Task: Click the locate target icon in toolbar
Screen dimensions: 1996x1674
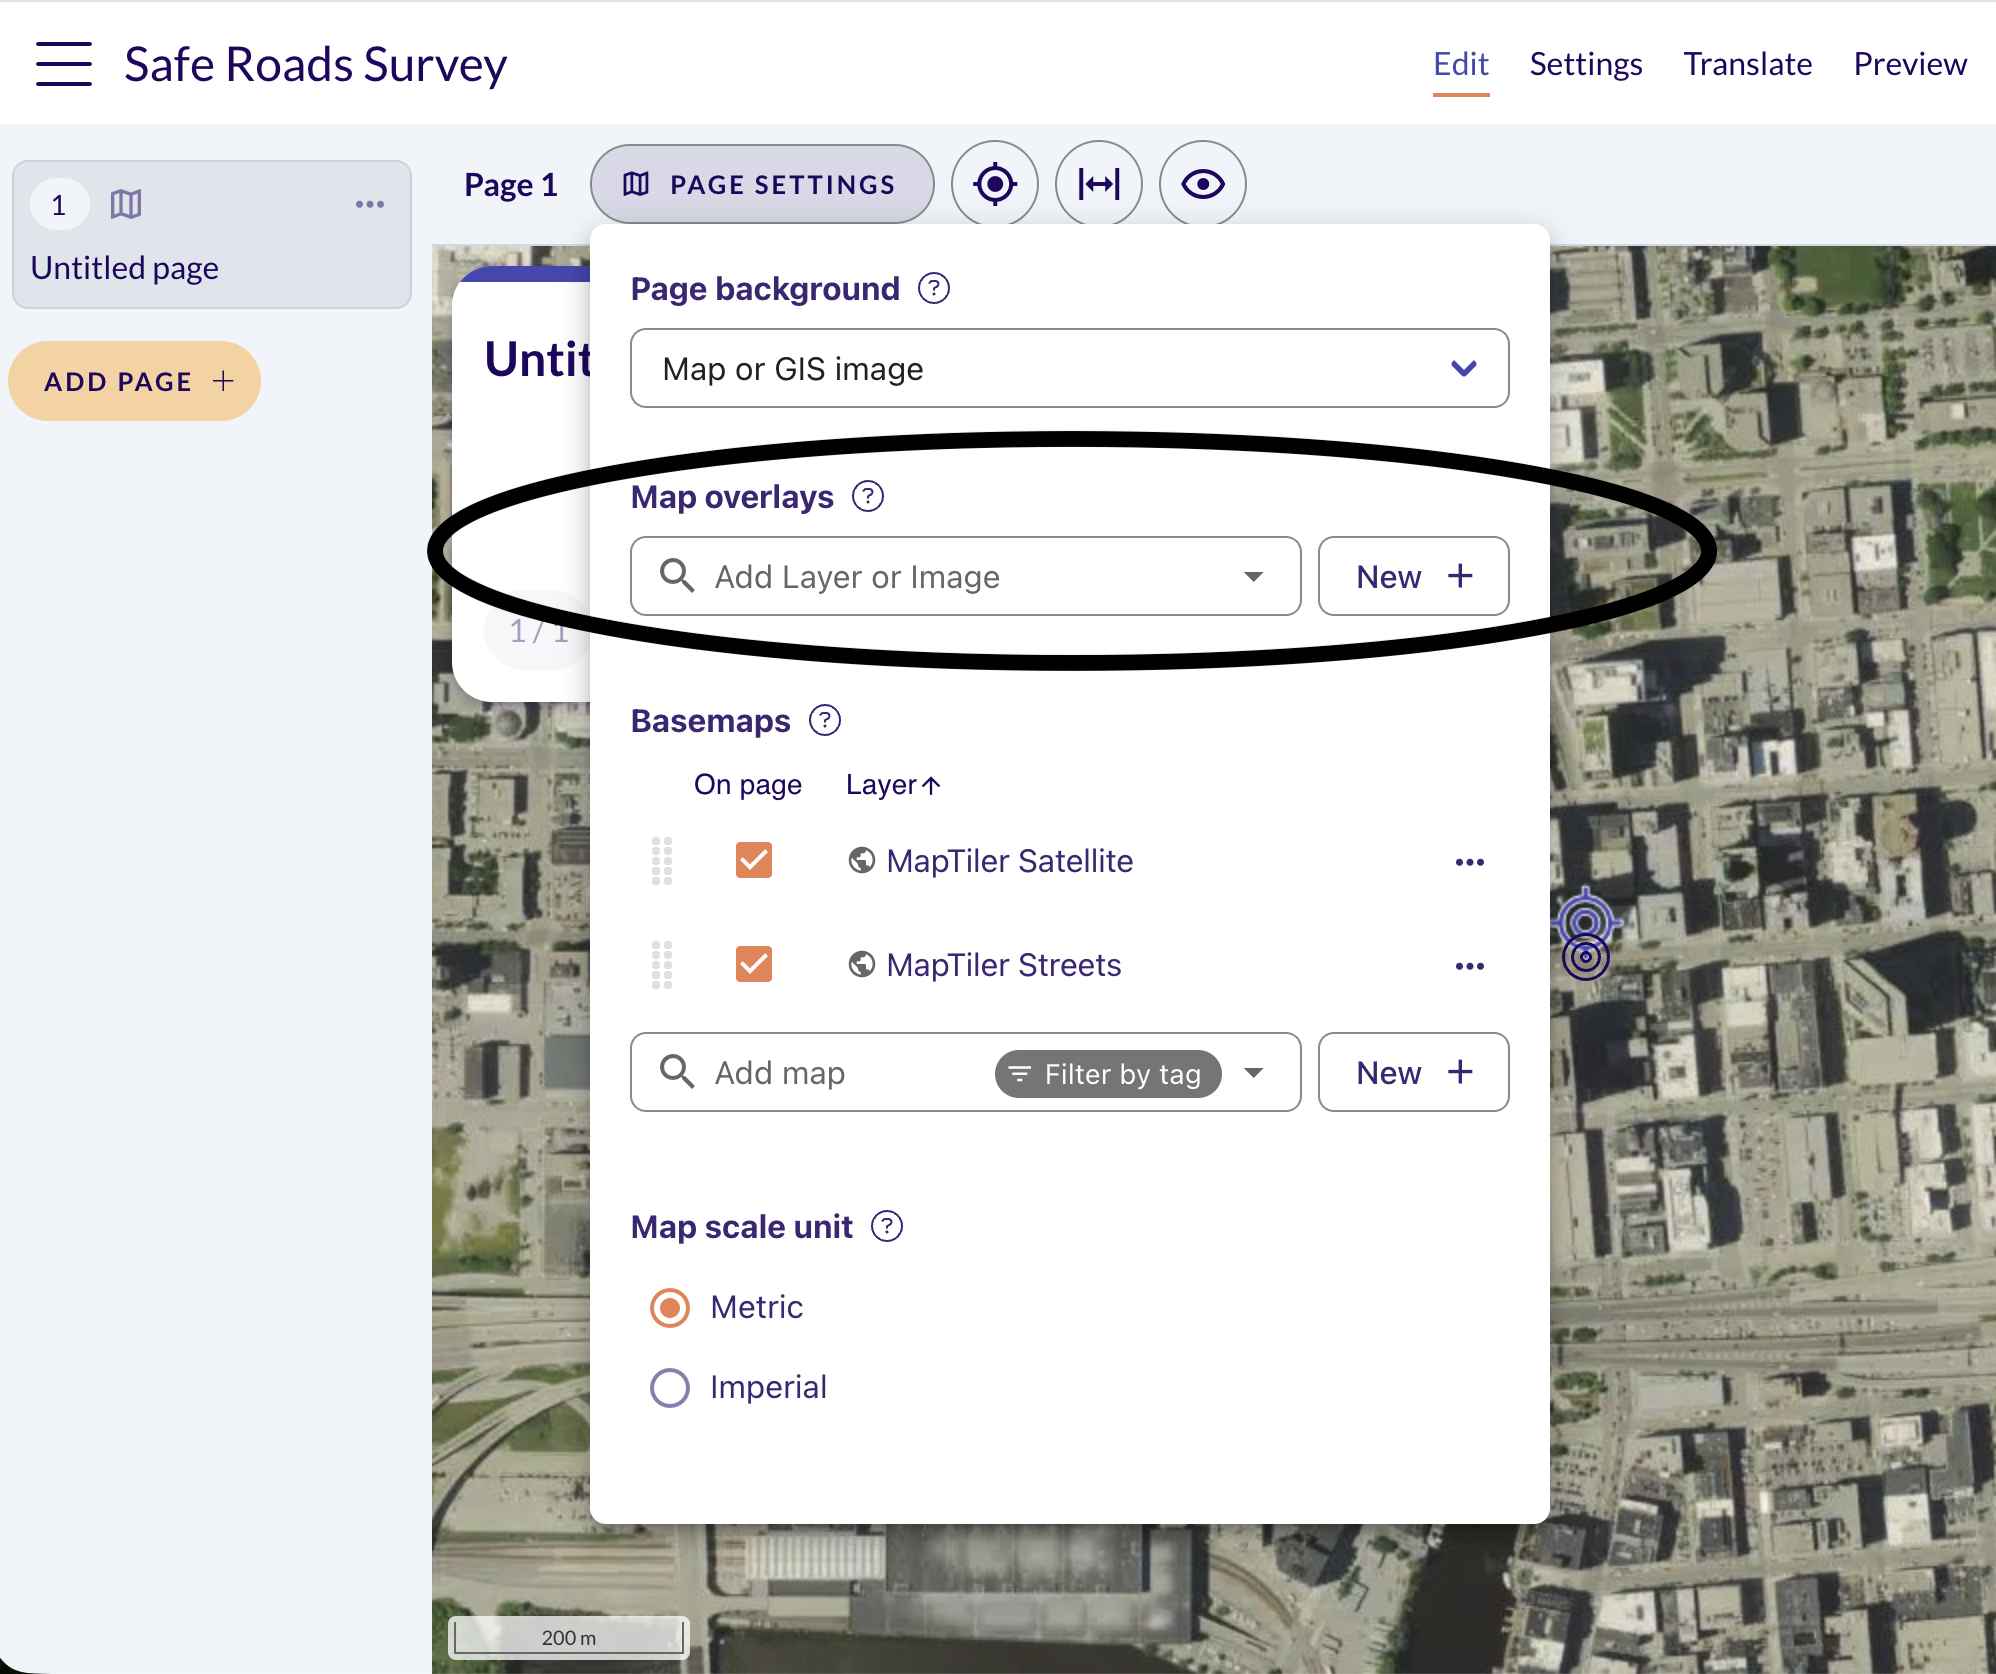Action: (994, 184)
